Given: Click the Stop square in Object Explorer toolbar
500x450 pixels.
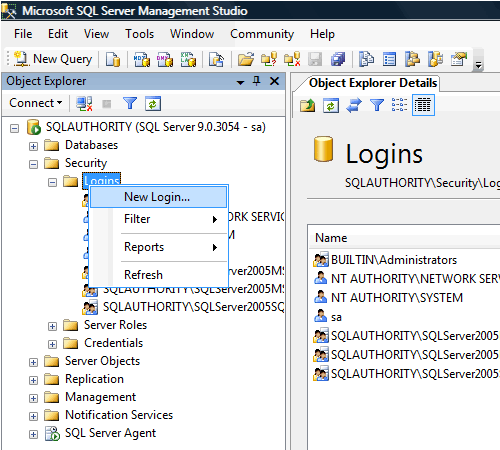Looking at the screenshot, I should coord(107,104).
